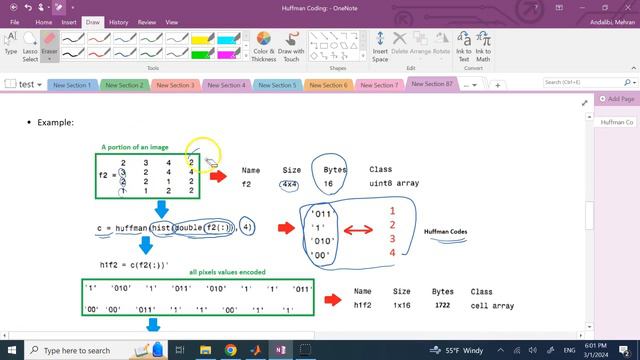640x360 pixels.
Task: Open New Section 3 tab
Action: 175,85
